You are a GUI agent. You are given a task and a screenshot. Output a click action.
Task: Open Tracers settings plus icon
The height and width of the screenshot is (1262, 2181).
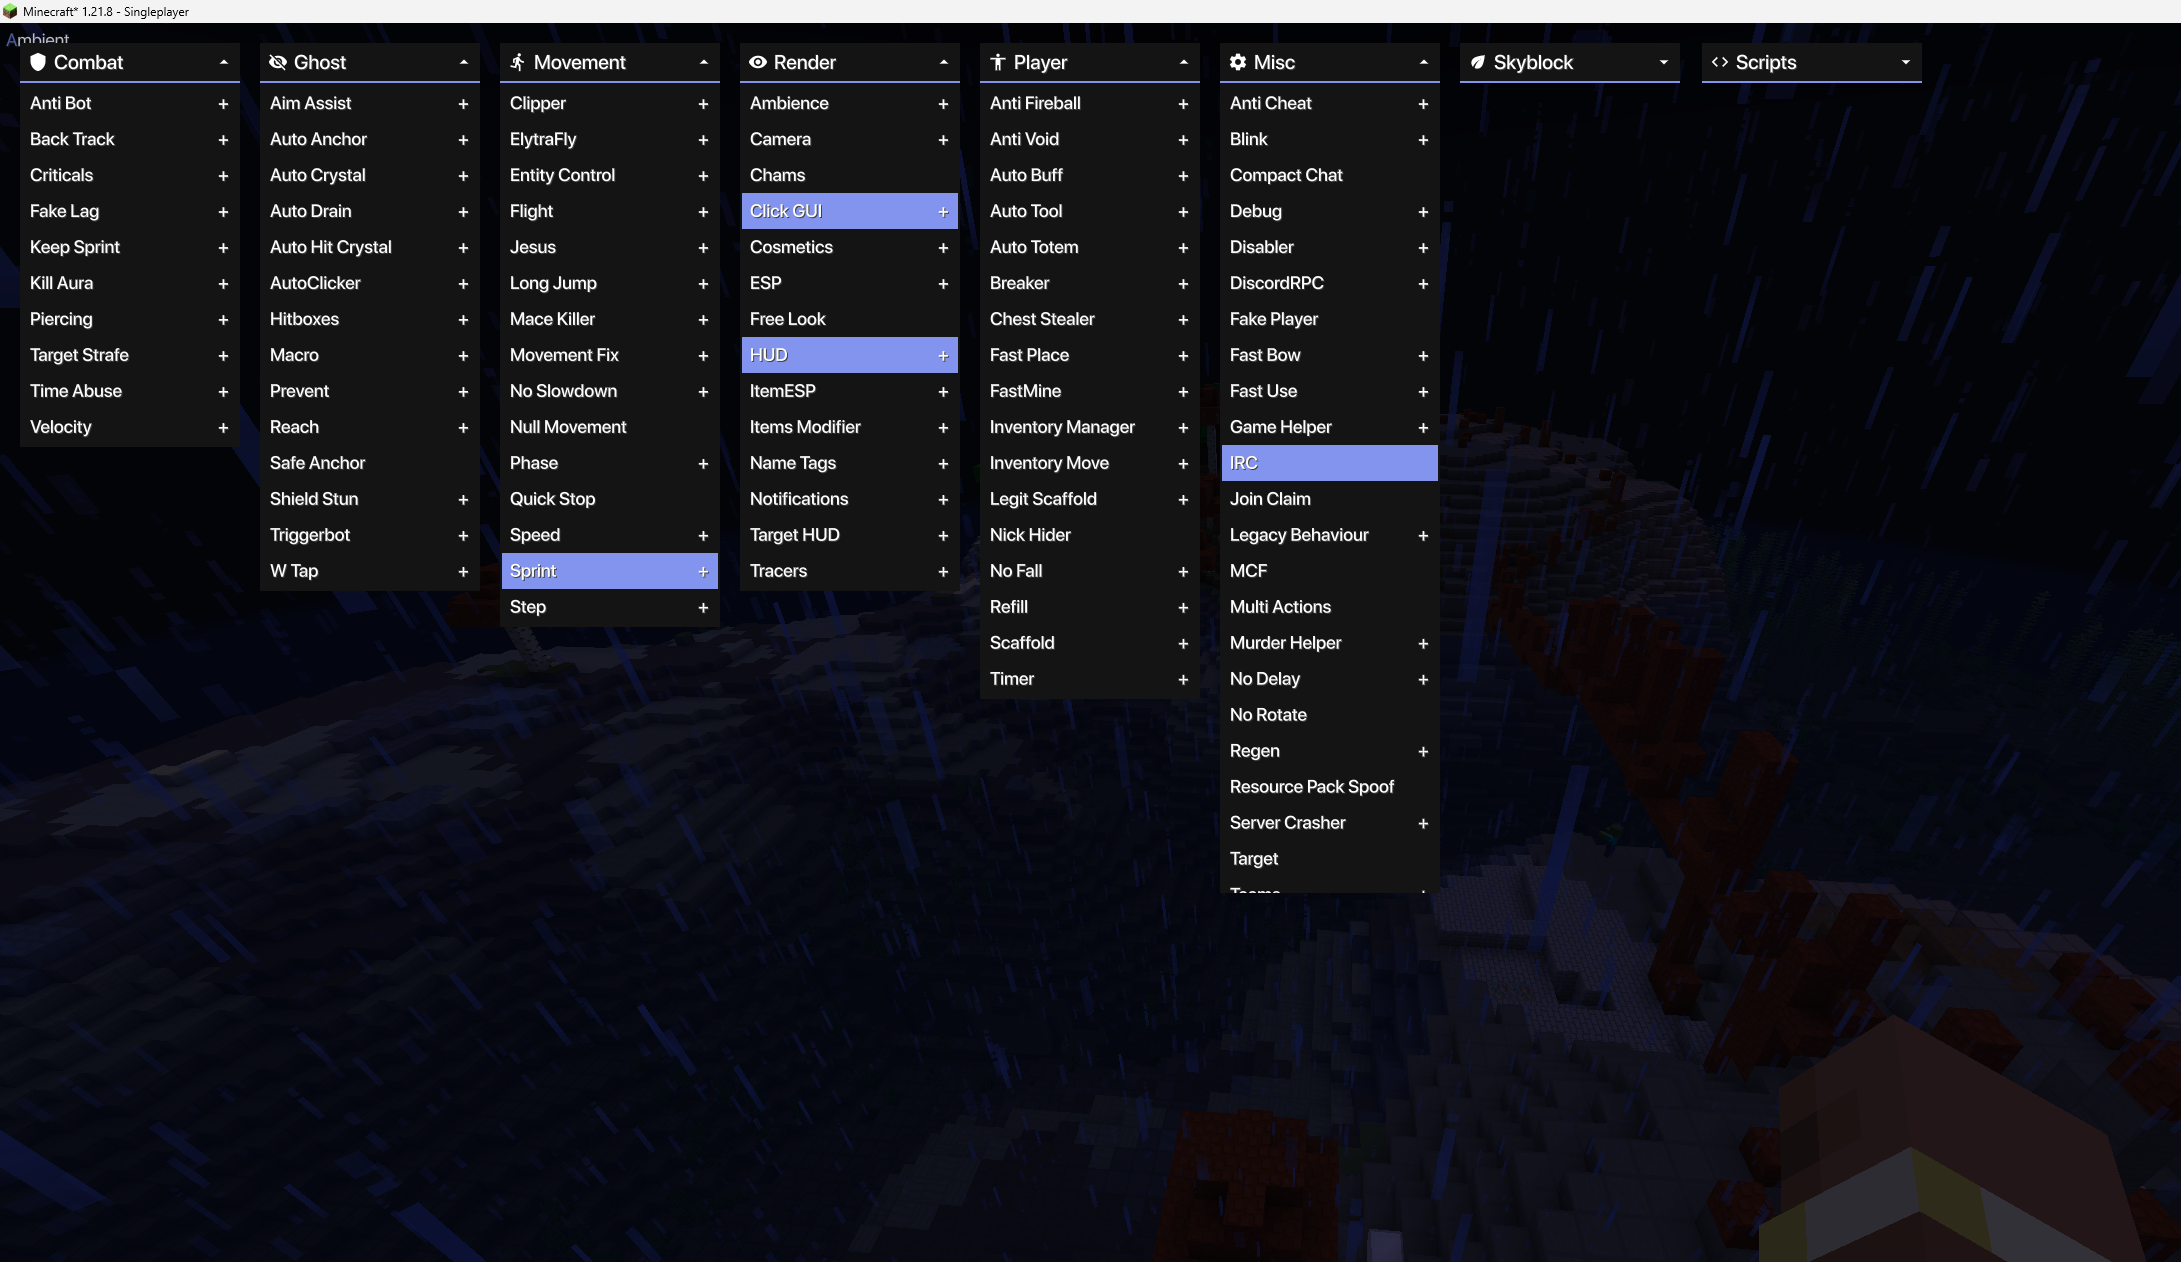click(x=943, y=572)
